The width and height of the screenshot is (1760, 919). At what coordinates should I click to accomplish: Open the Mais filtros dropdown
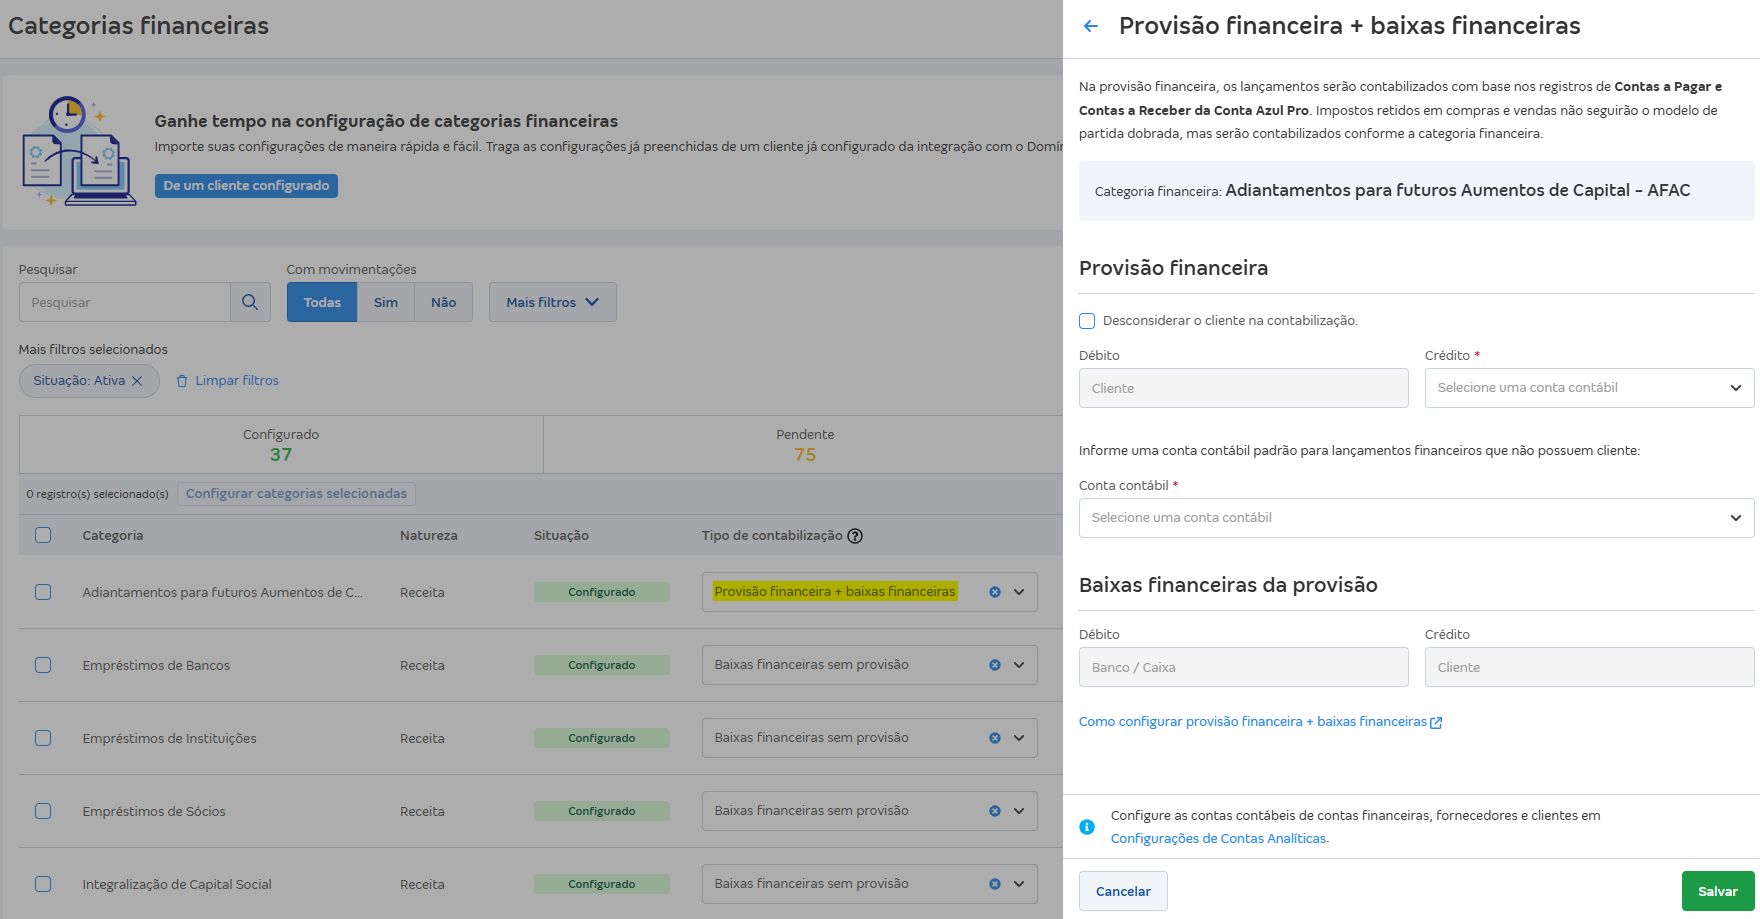551,301
